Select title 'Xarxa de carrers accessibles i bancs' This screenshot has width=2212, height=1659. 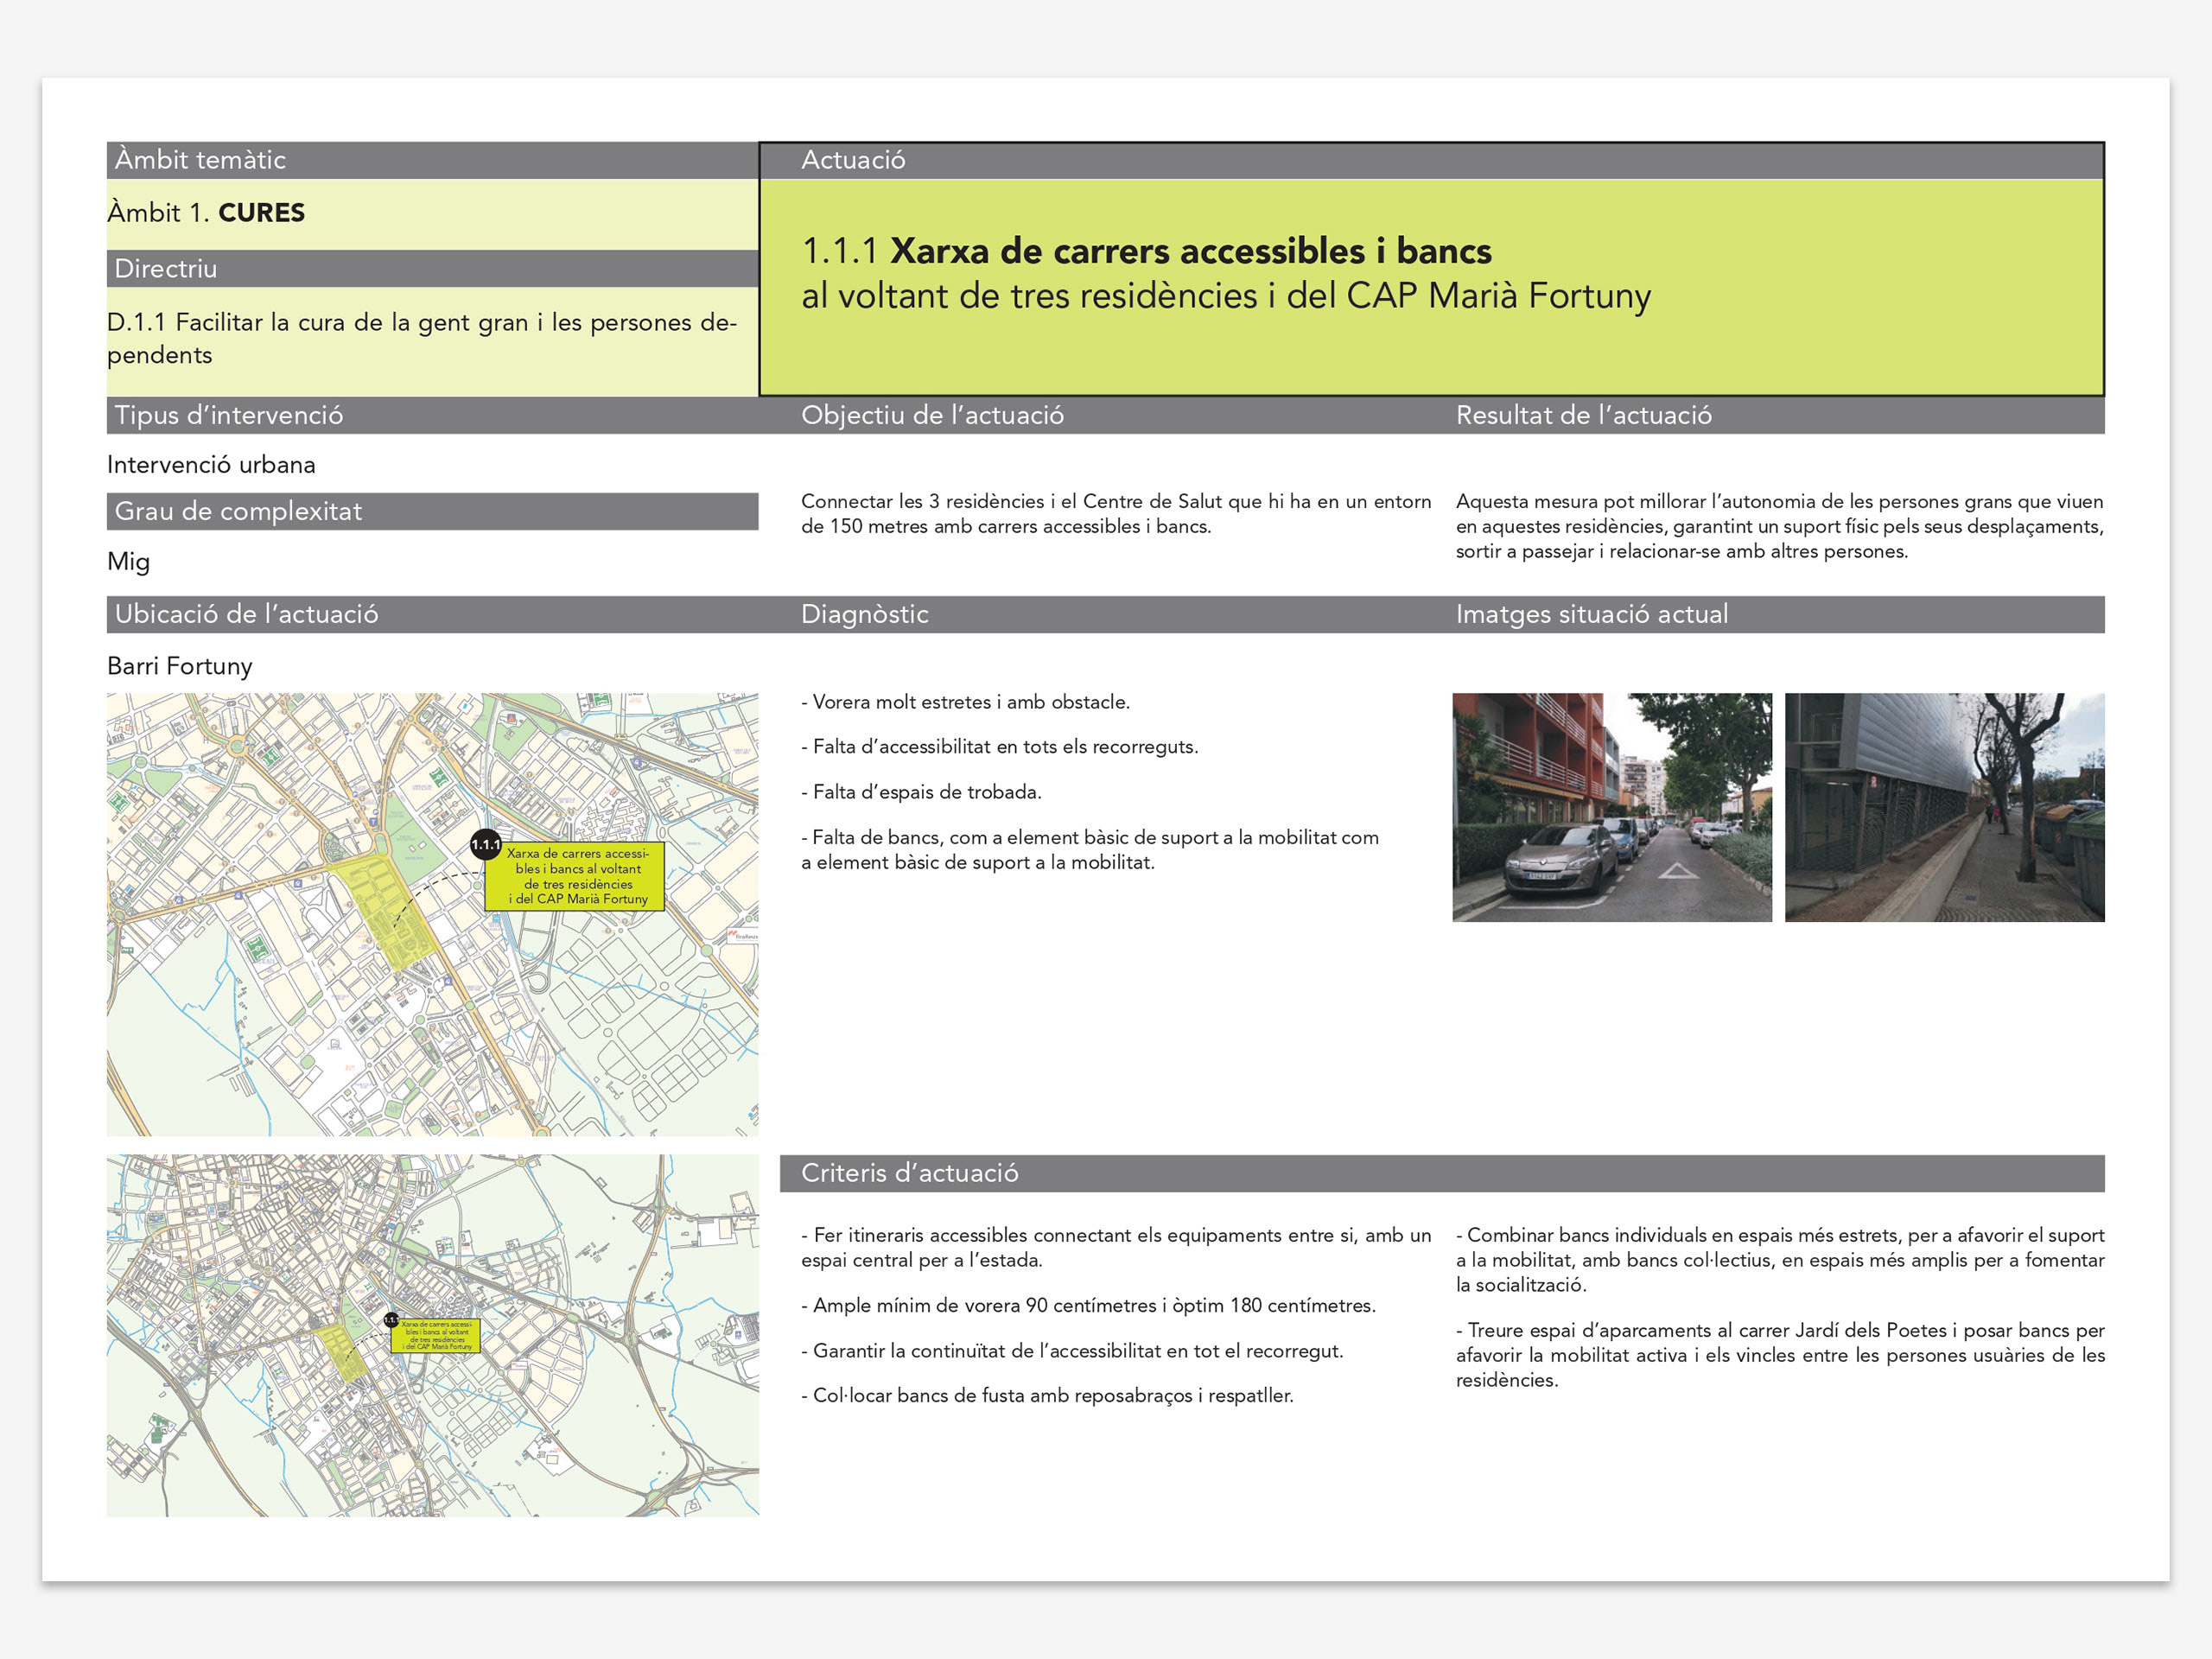(1191, 251)
